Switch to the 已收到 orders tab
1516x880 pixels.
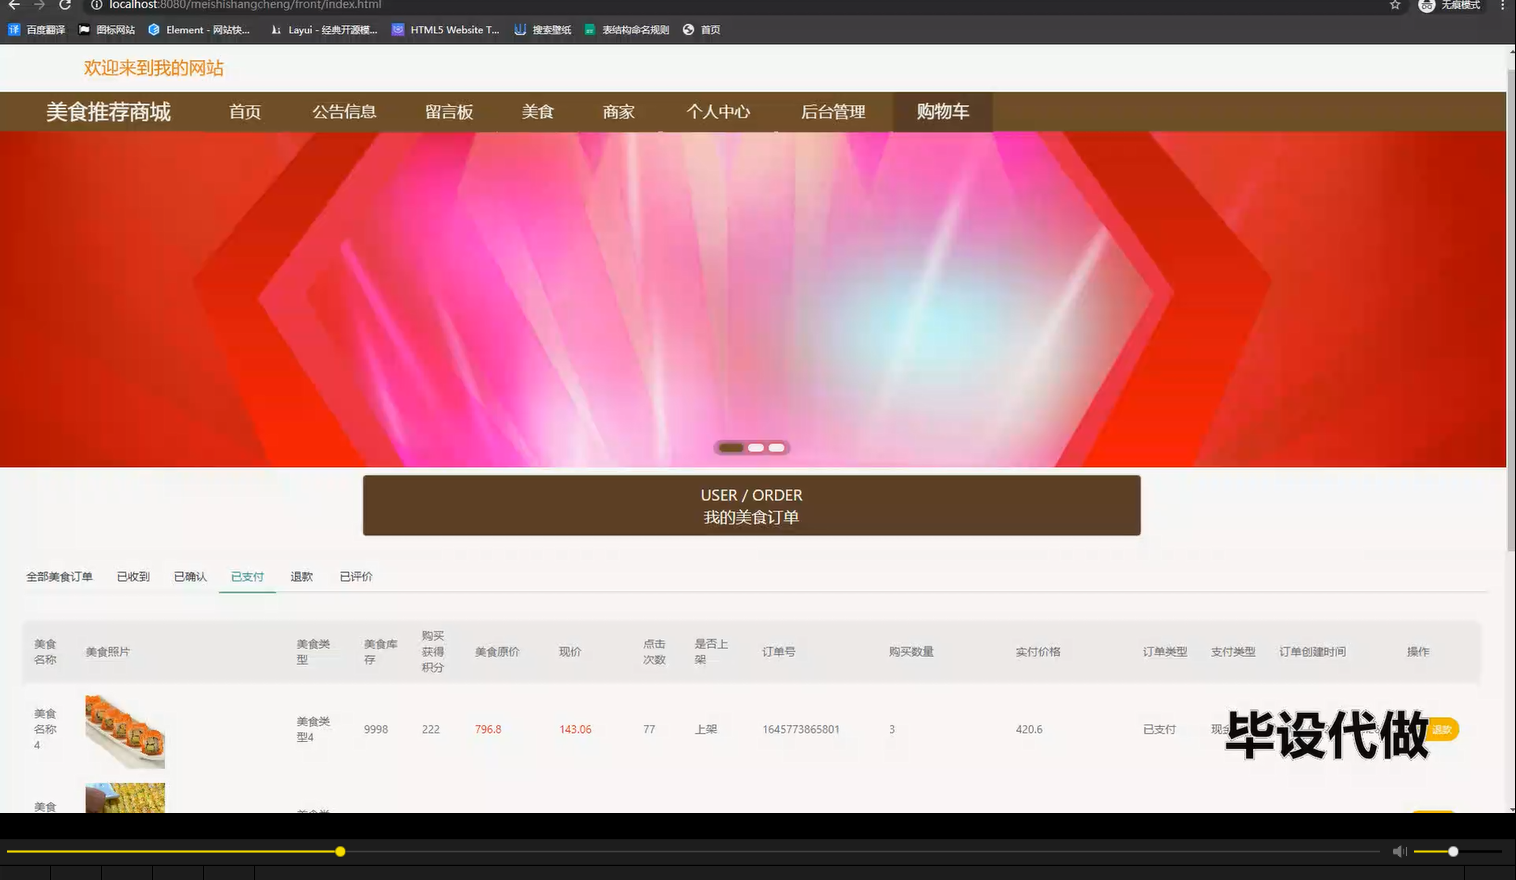click(131, 576)
